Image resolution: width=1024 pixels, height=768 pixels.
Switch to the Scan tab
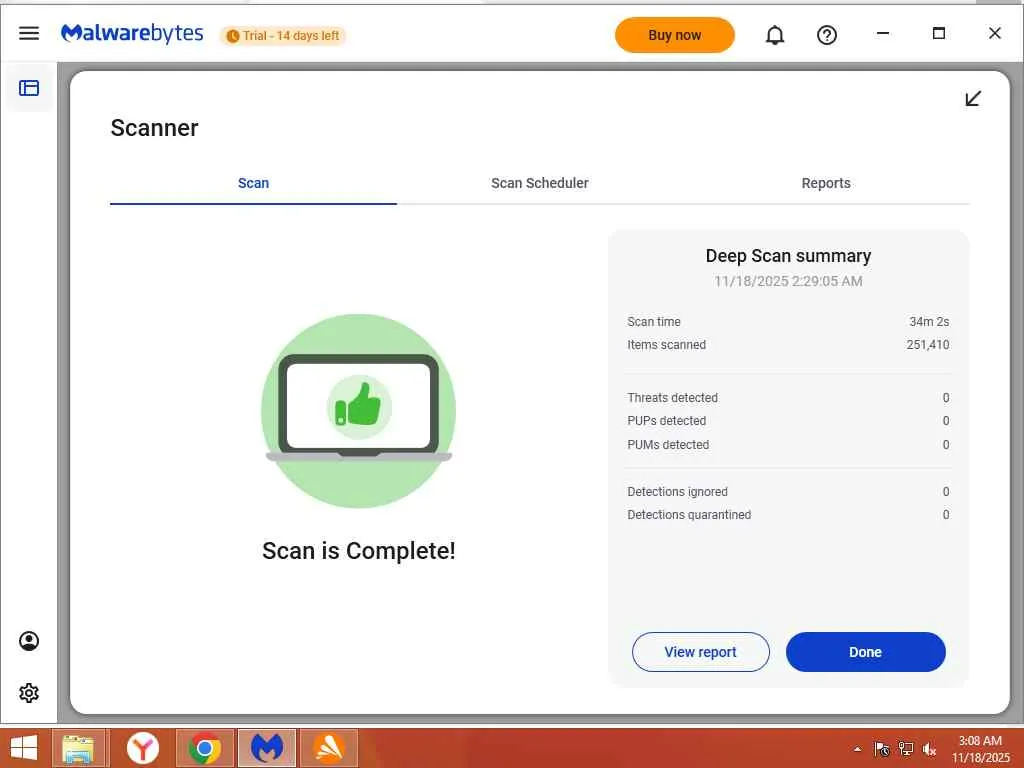(253, 184)
